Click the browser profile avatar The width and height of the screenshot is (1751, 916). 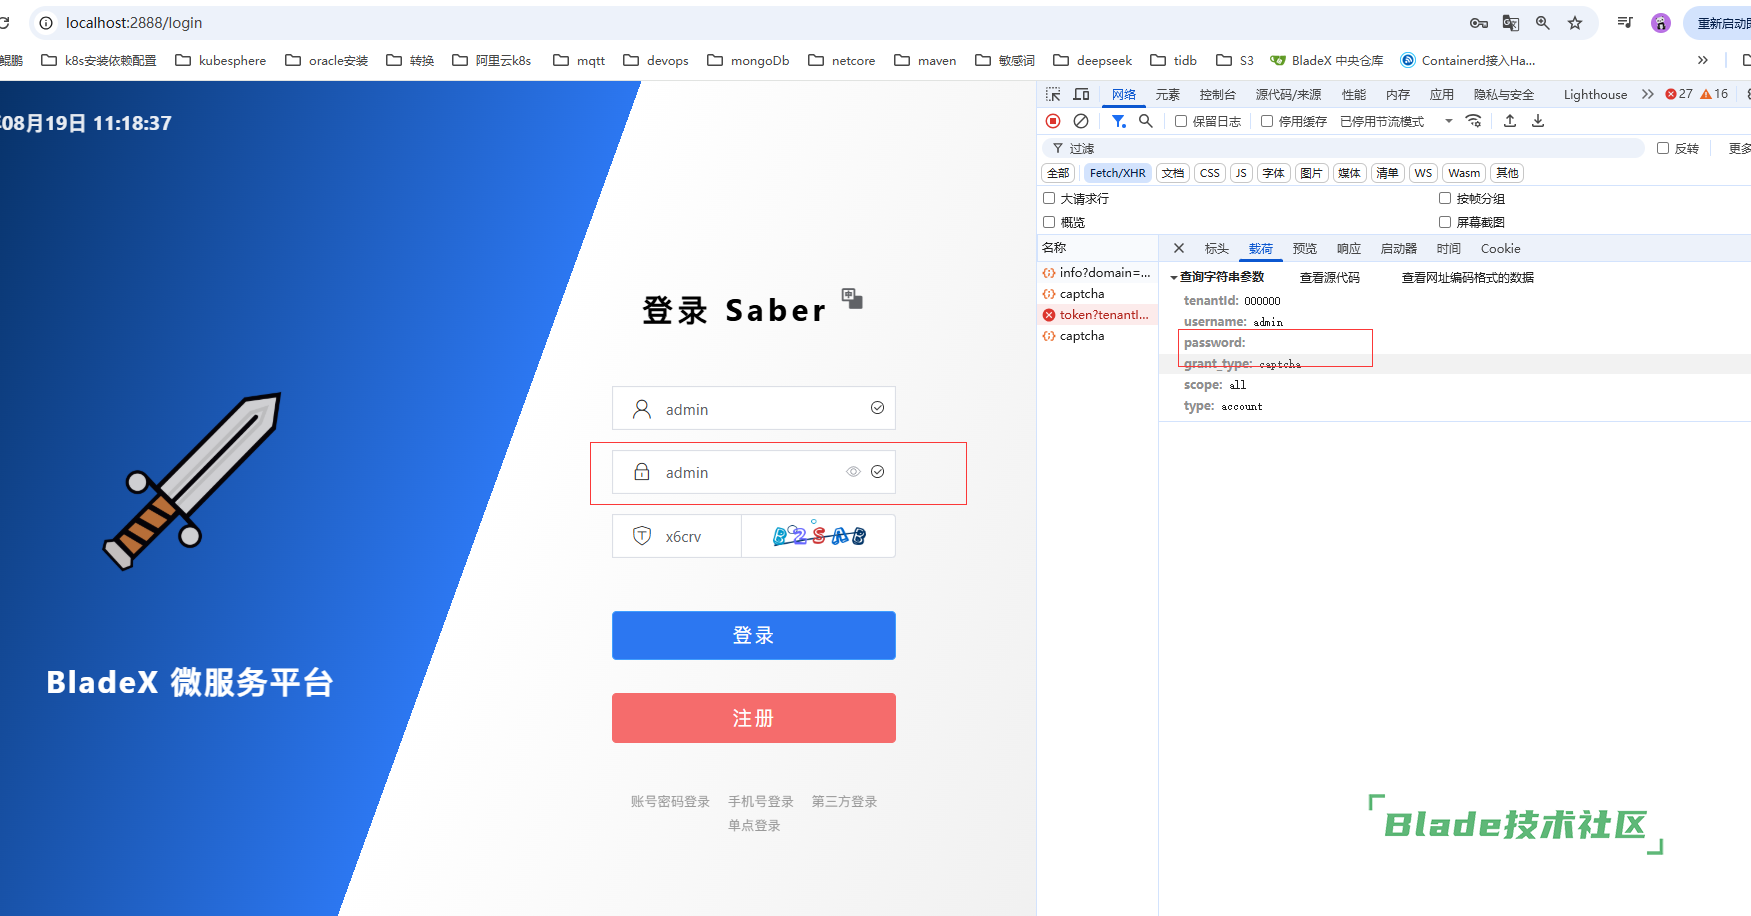[x=1661, y=23]
